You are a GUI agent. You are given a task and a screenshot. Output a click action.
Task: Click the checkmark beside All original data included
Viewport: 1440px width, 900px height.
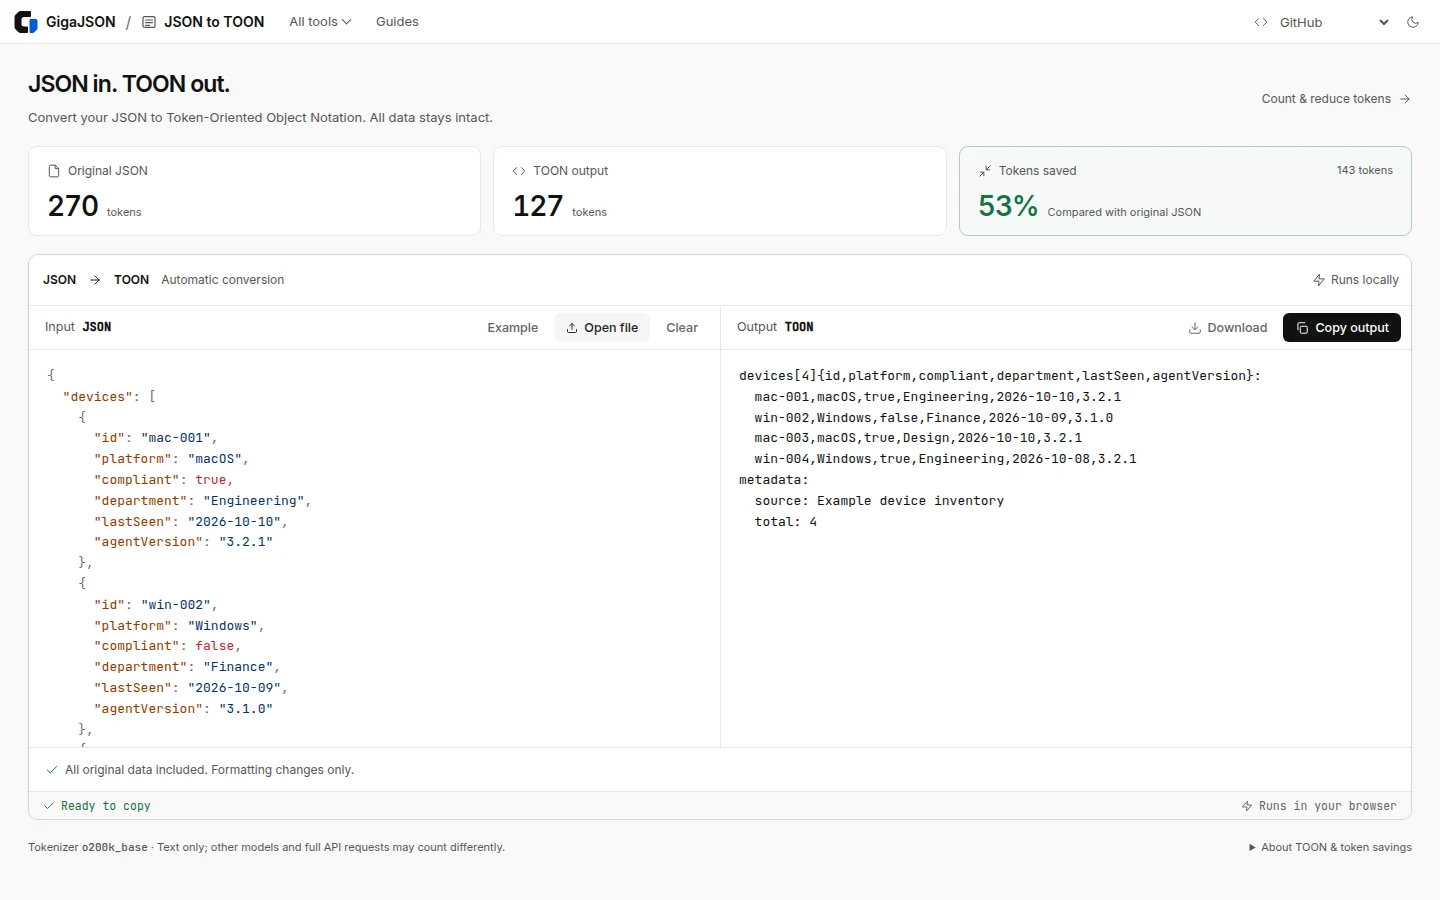pyautogui.click(x=52, y=770)
